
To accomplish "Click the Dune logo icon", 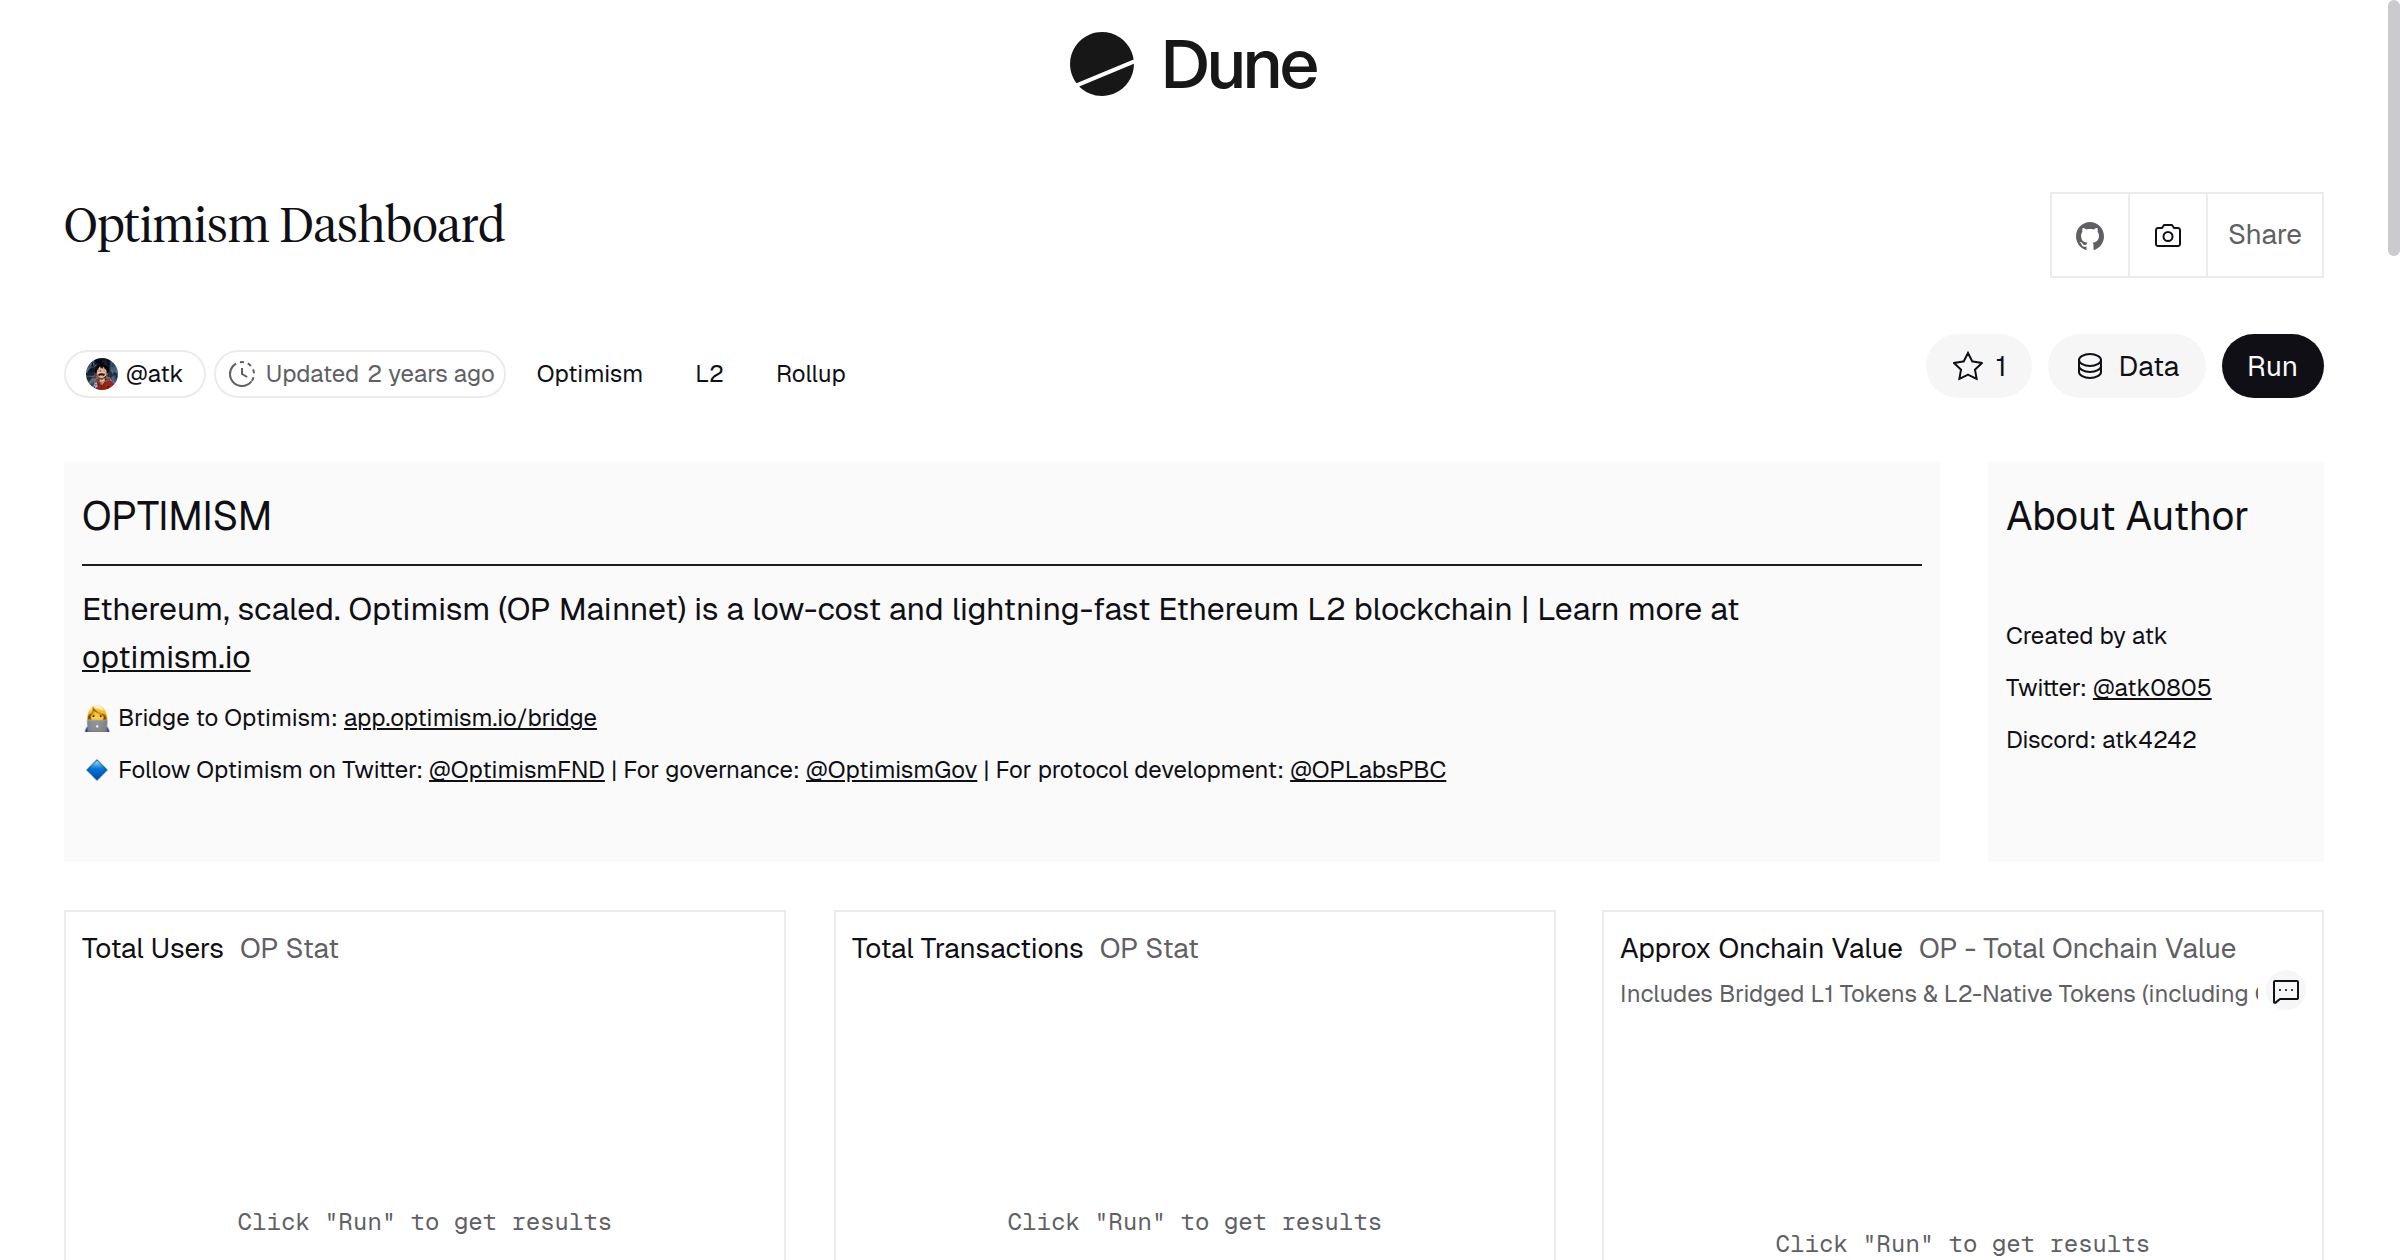I will 1101,65.
